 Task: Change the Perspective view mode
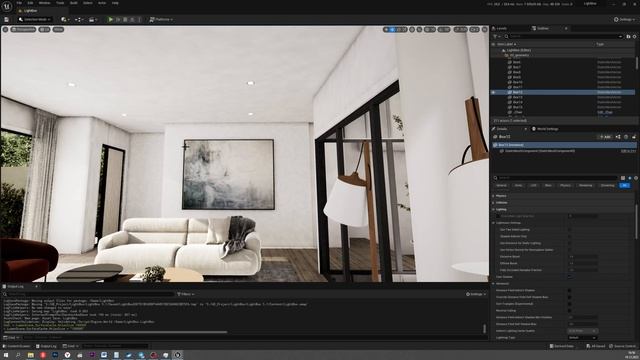click(23, 29)
